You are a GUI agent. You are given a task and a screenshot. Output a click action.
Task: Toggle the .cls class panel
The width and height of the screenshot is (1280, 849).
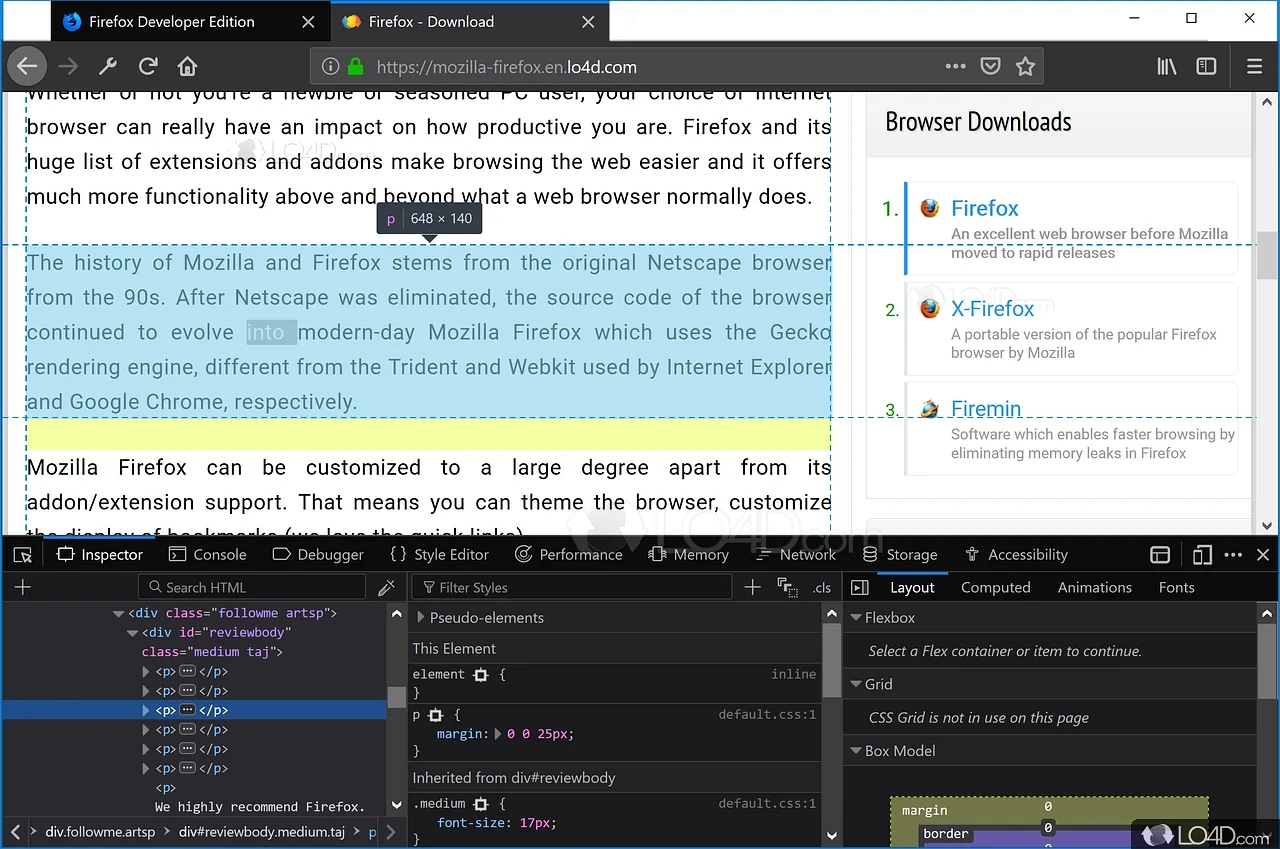822,588
